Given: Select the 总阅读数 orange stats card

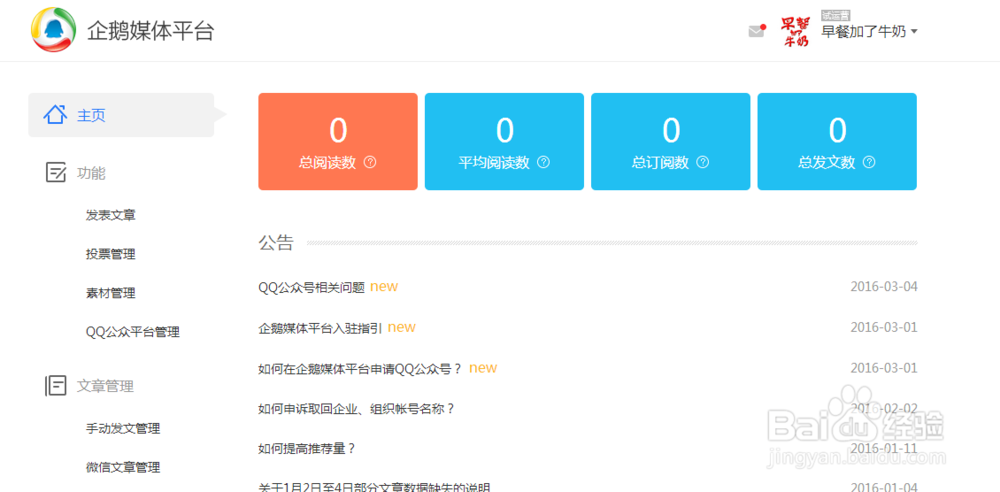Looking at the screenshot, I should click(338, 142).
